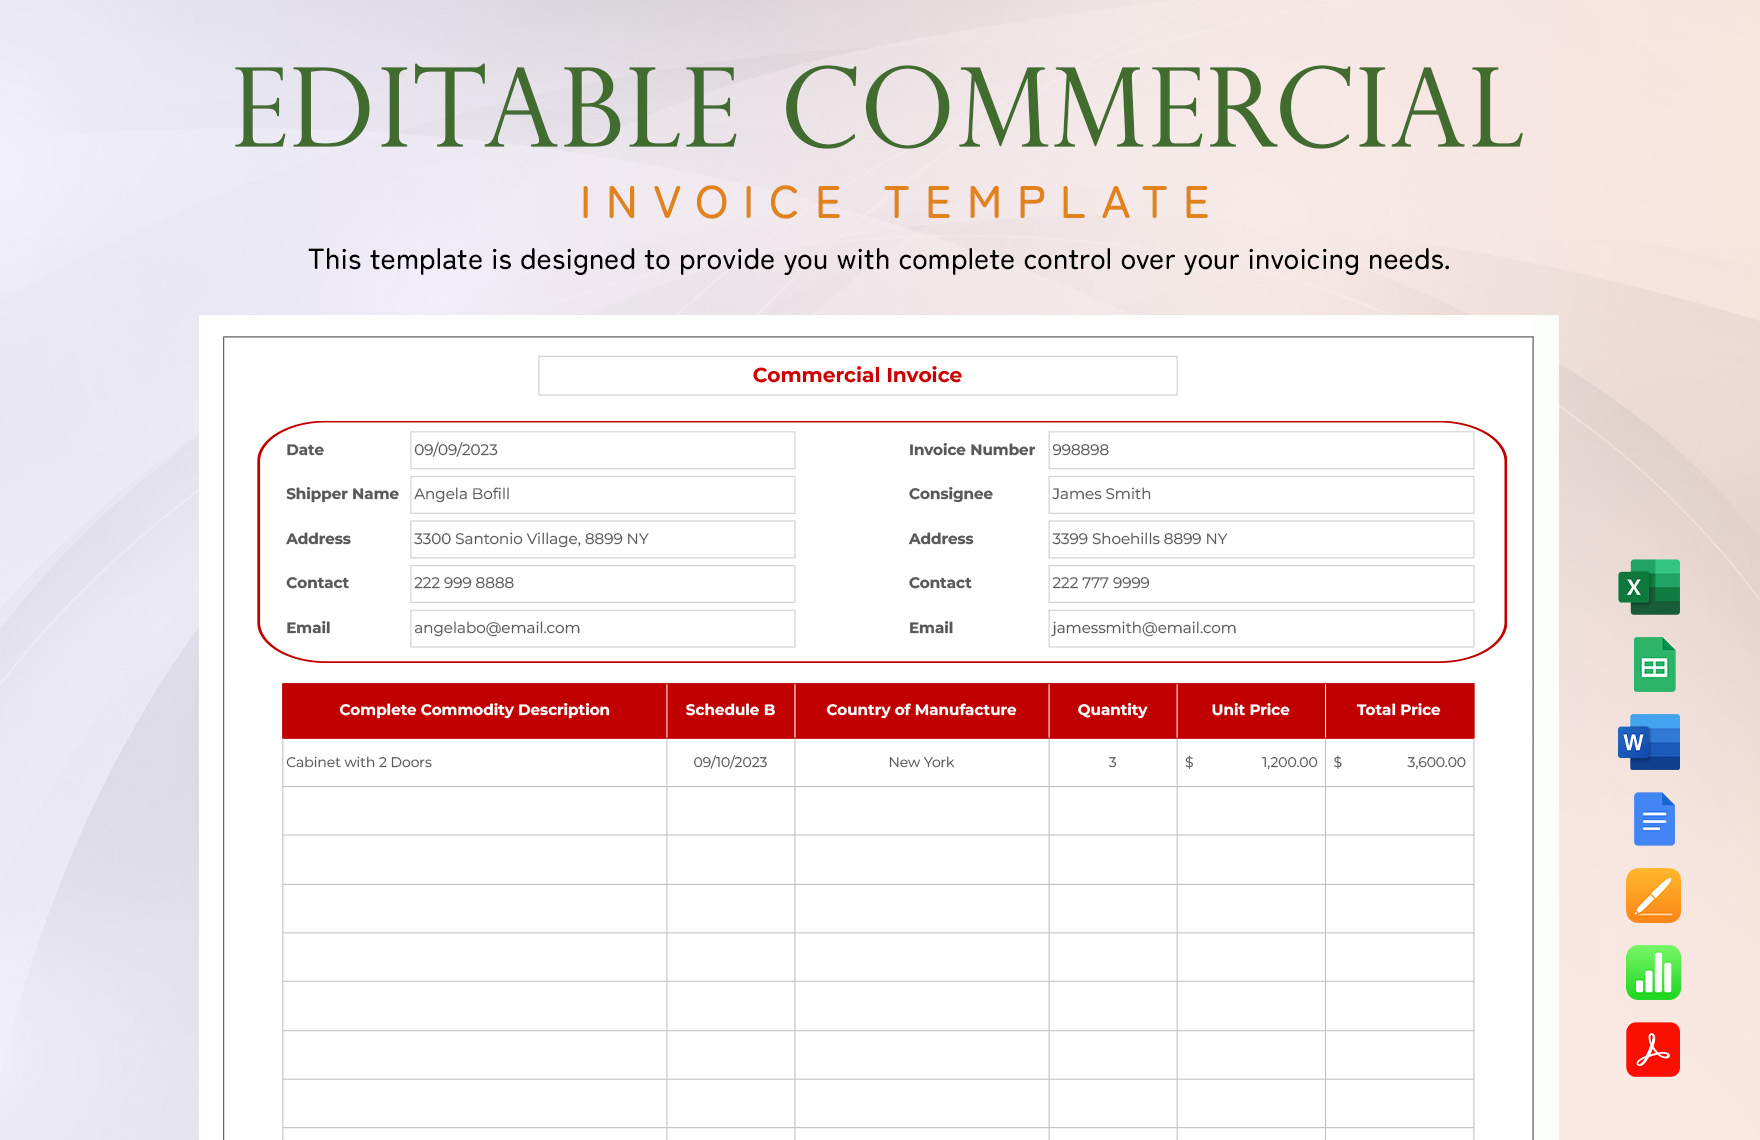1760x1140 pixels.
Task: Click the Apple Numbers icon
Action: pos(1653,972)
